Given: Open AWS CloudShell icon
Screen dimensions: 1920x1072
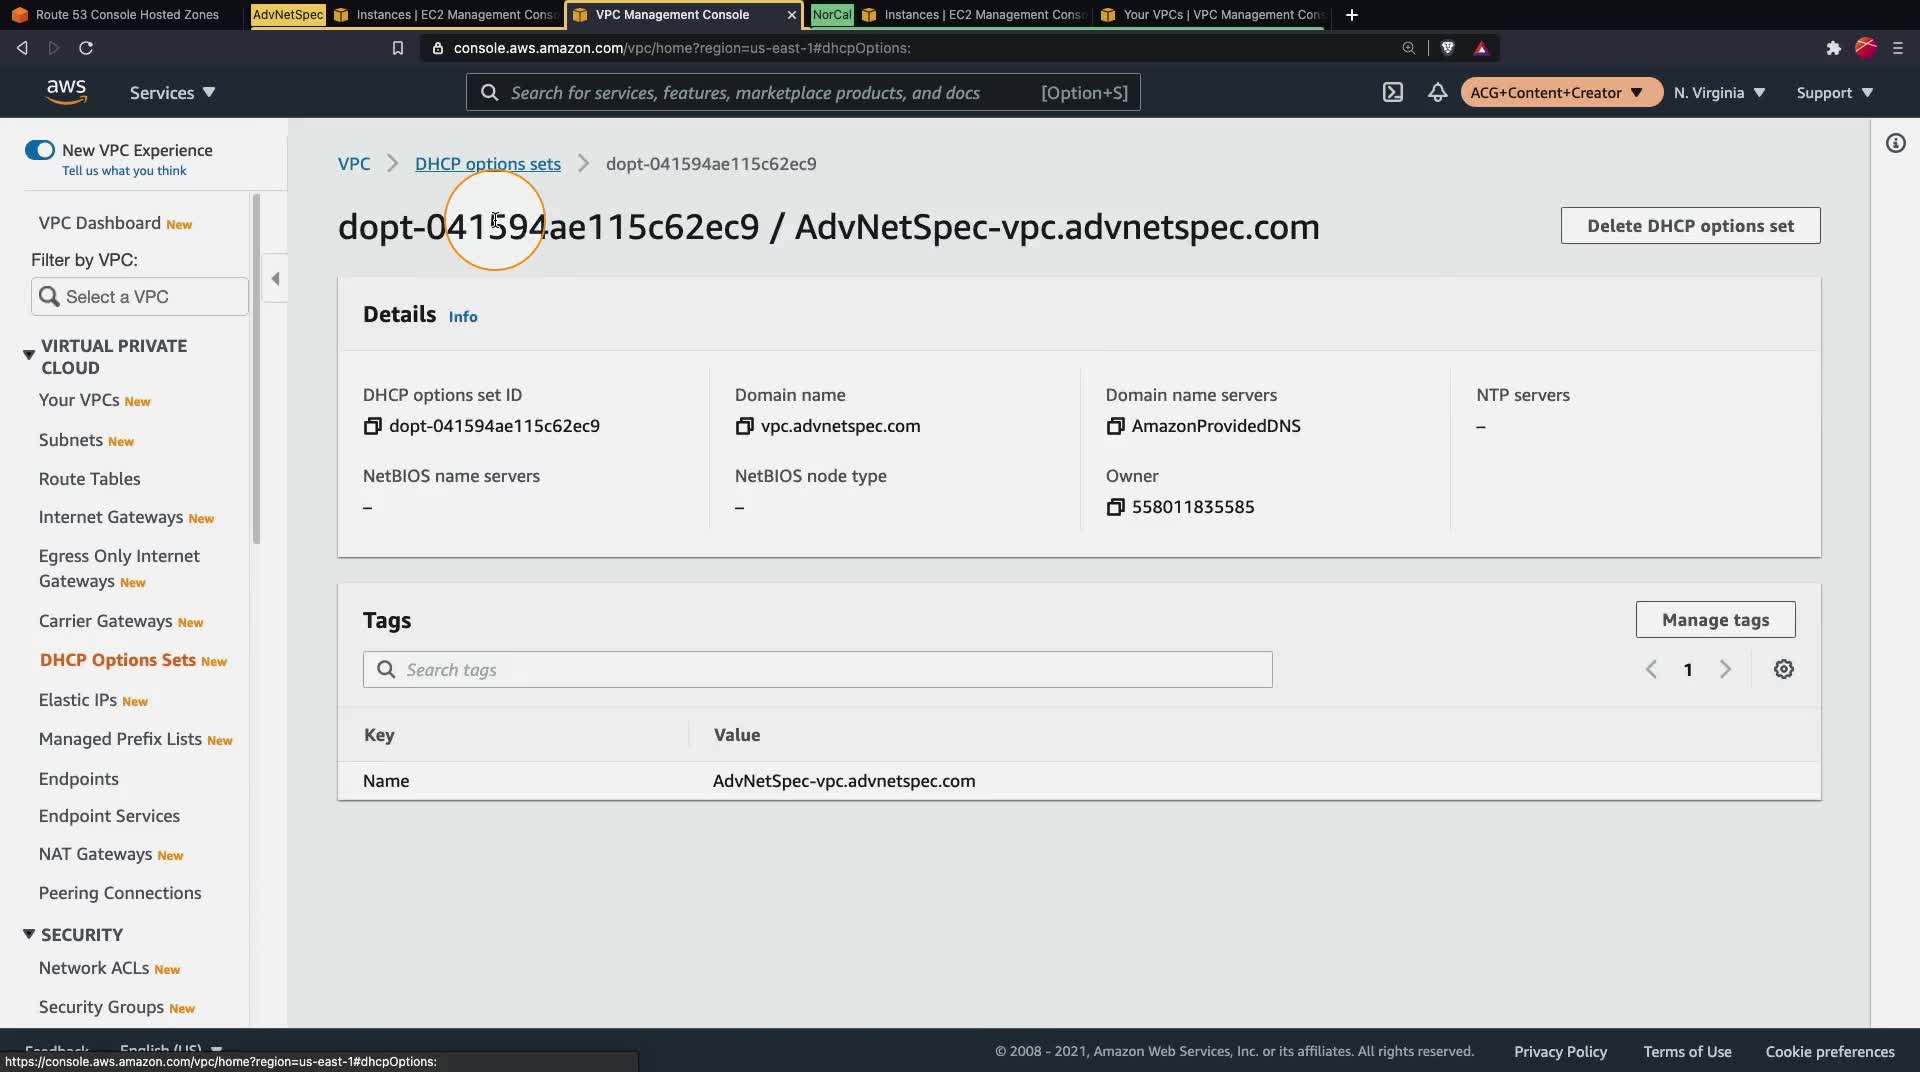Looking at the screenshot, I should point(1392,92).
